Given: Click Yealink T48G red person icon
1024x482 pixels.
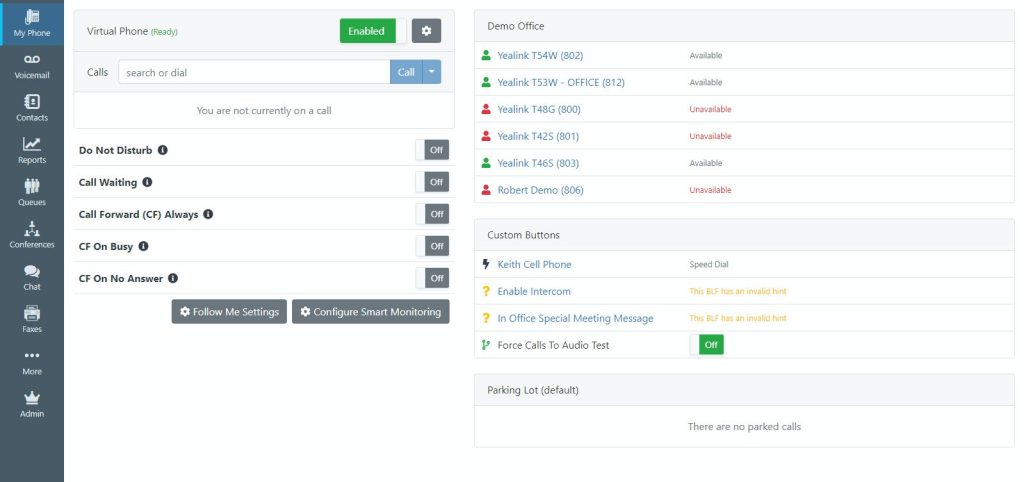Looking at the screenshot, I should click(486, 109).
